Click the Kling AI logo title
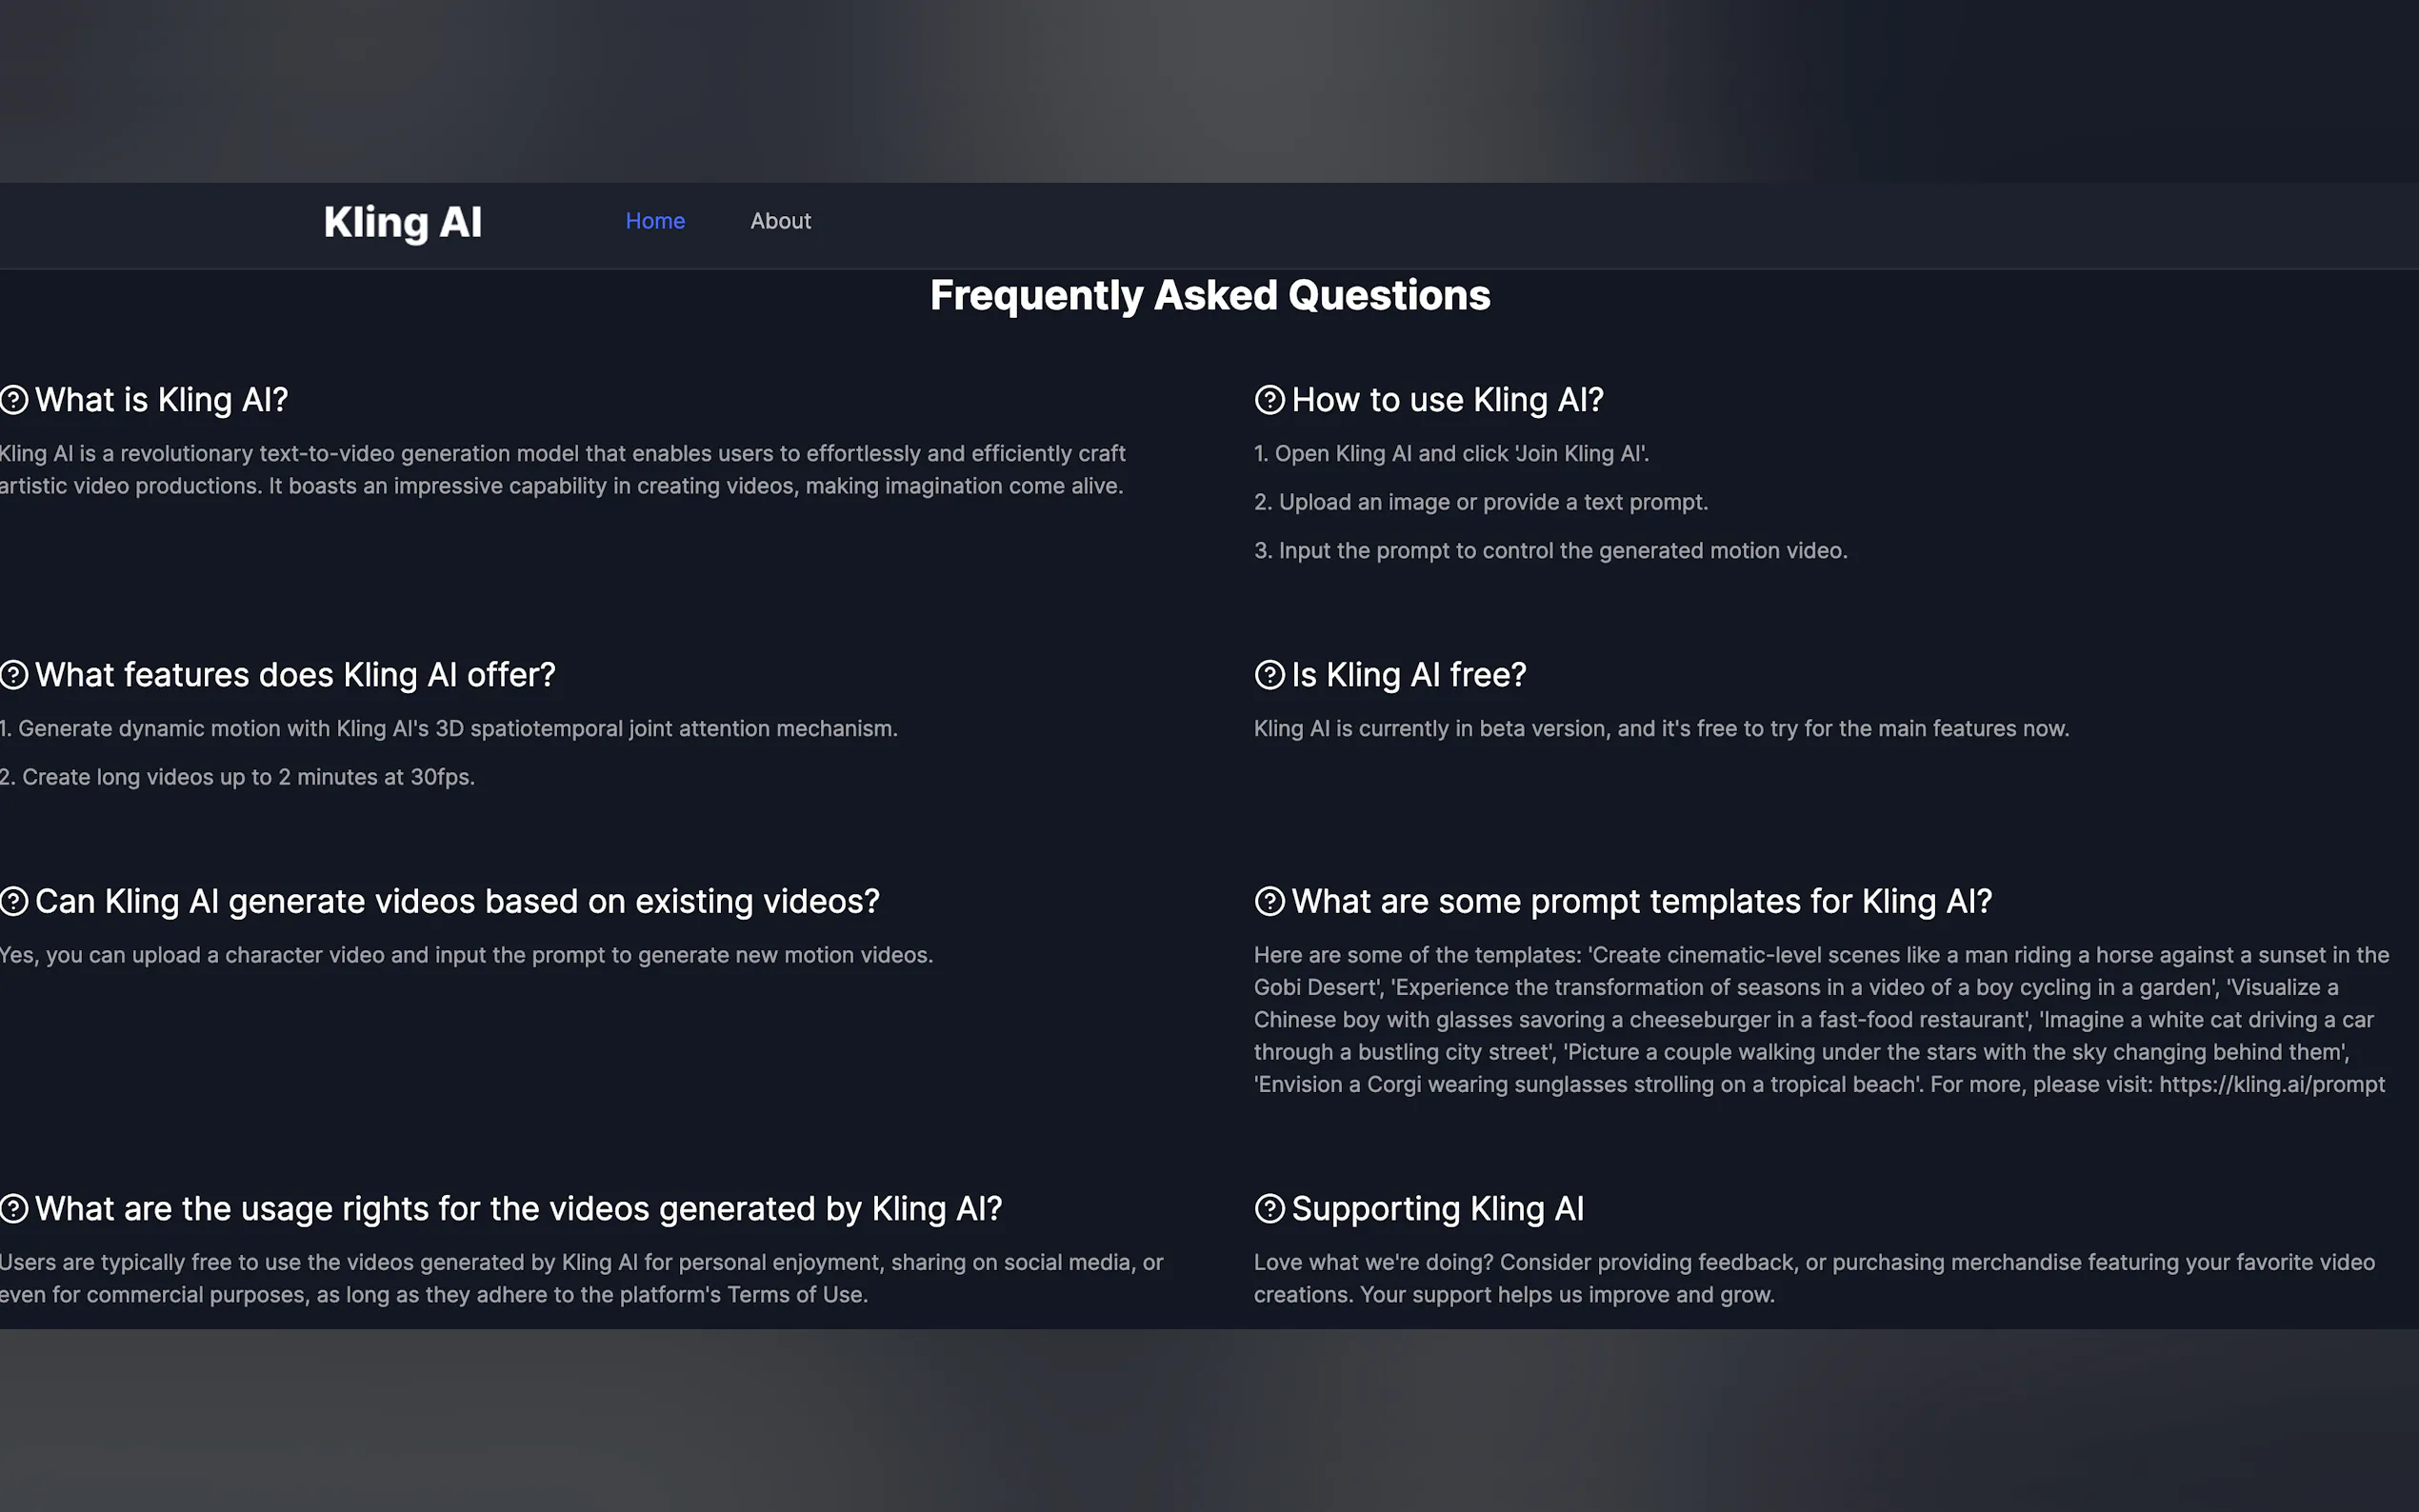The width and height of the screenshot is (2419, 1512). pos(402,222)
